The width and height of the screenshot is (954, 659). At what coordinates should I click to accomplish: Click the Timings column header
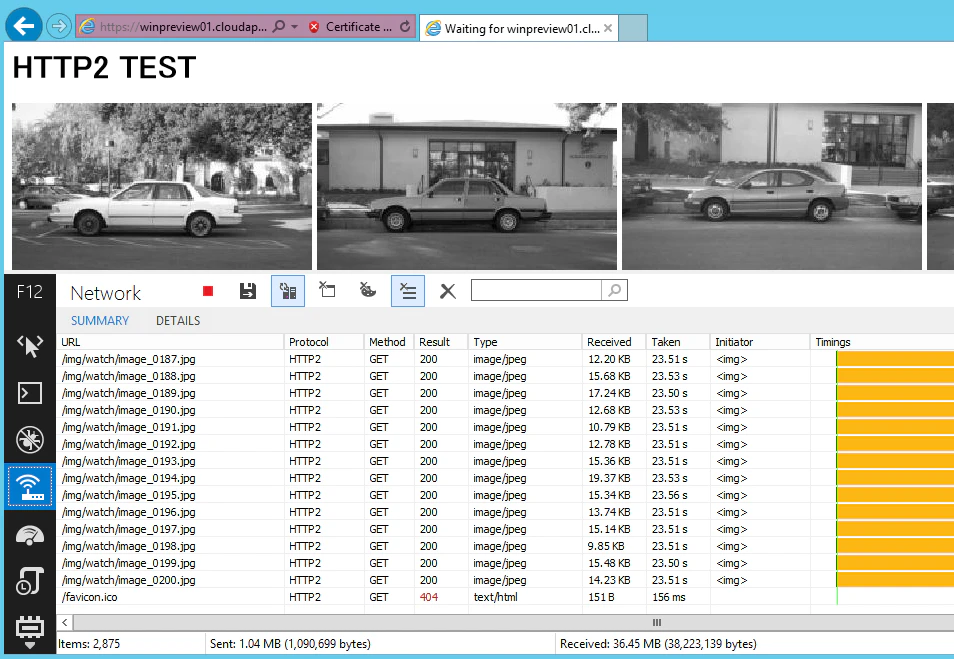882,342
